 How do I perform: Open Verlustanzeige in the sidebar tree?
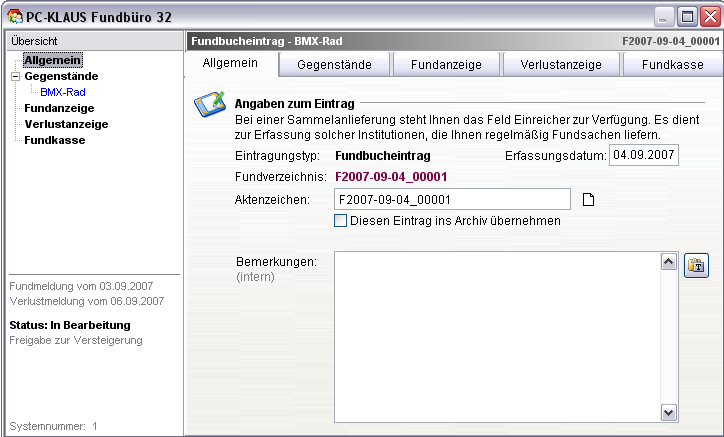66,124
